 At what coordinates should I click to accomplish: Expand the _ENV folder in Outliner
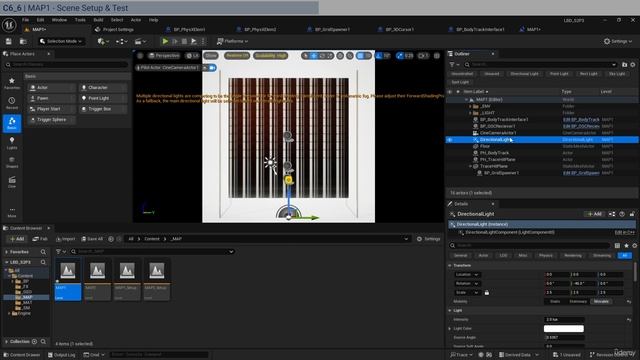point(470,106)
